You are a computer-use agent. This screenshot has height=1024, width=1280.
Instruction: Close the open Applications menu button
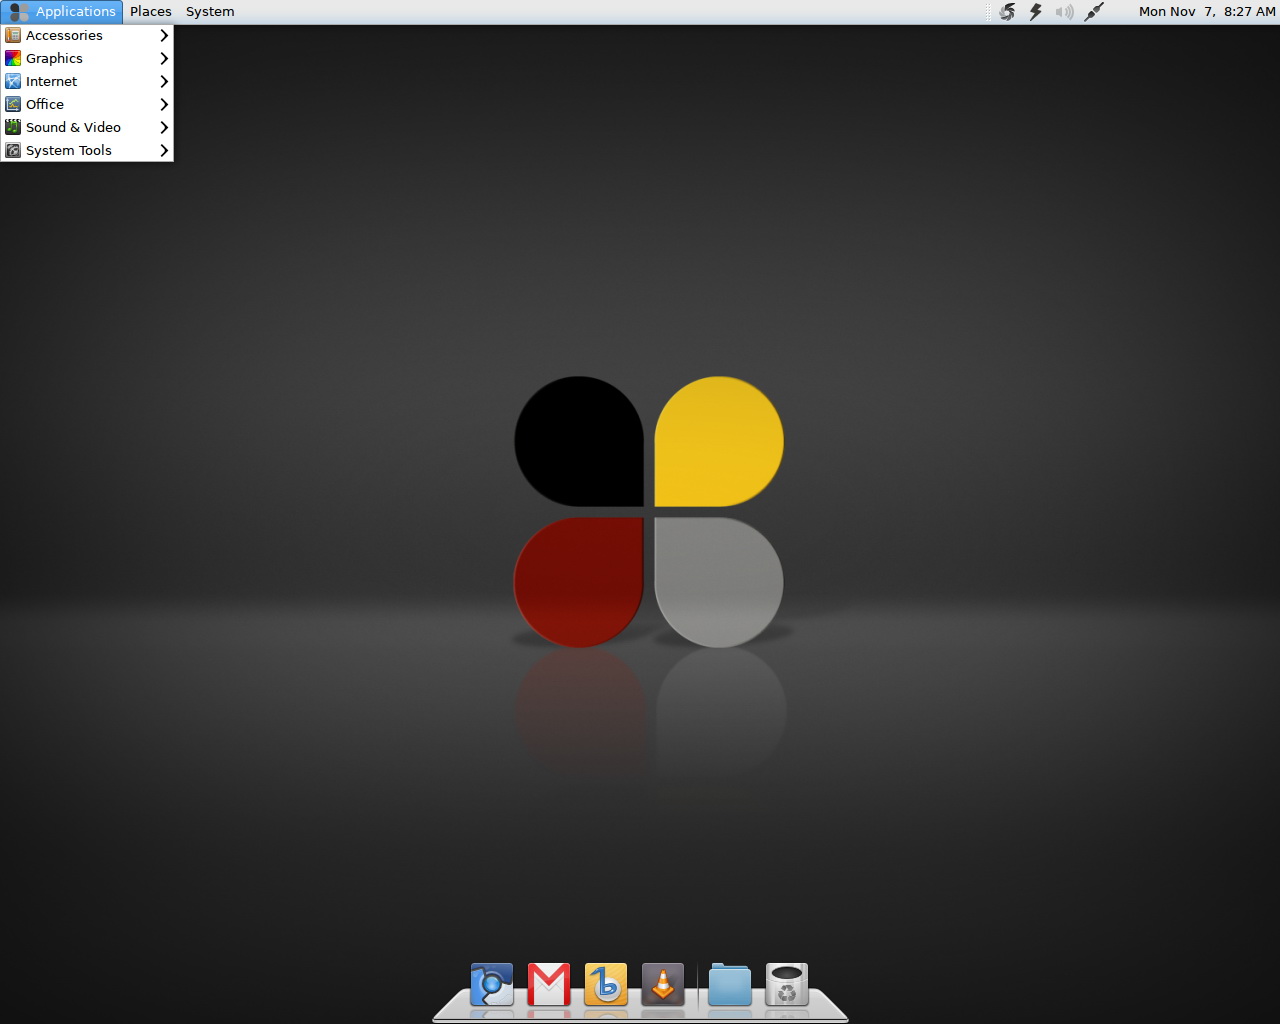tap(62, 12)
